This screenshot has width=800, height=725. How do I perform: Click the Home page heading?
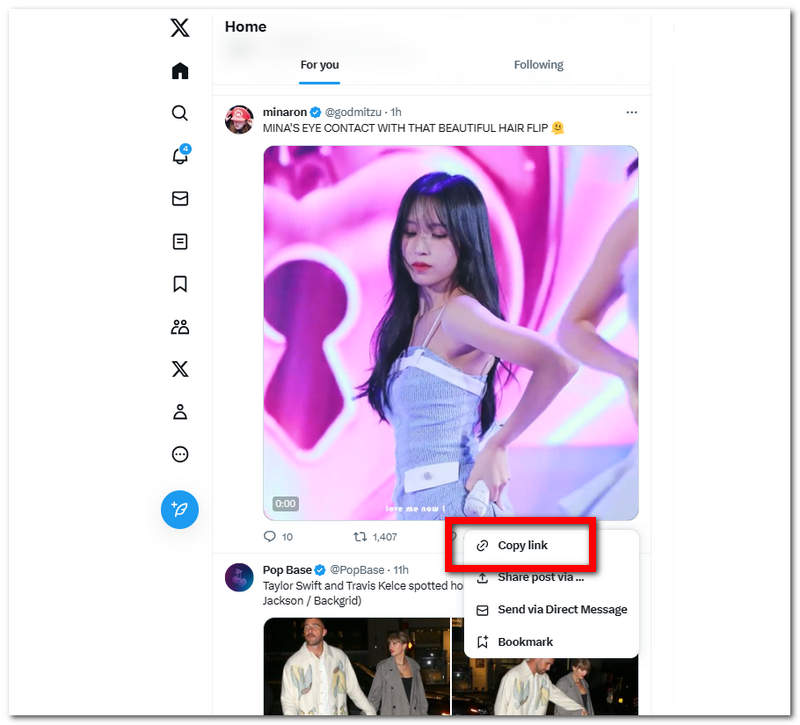coord(245,27)
